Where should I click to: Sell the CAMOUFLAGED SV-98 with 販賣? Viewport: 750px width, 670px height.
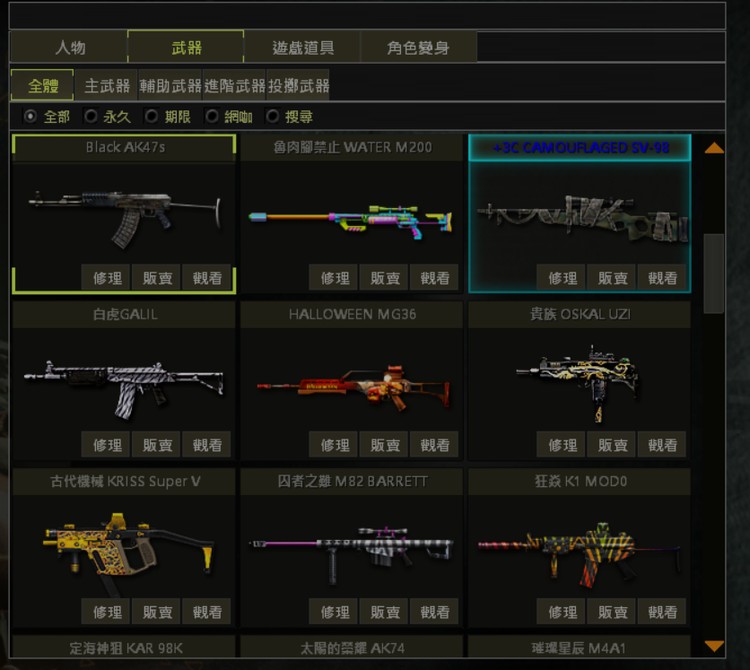611,277
